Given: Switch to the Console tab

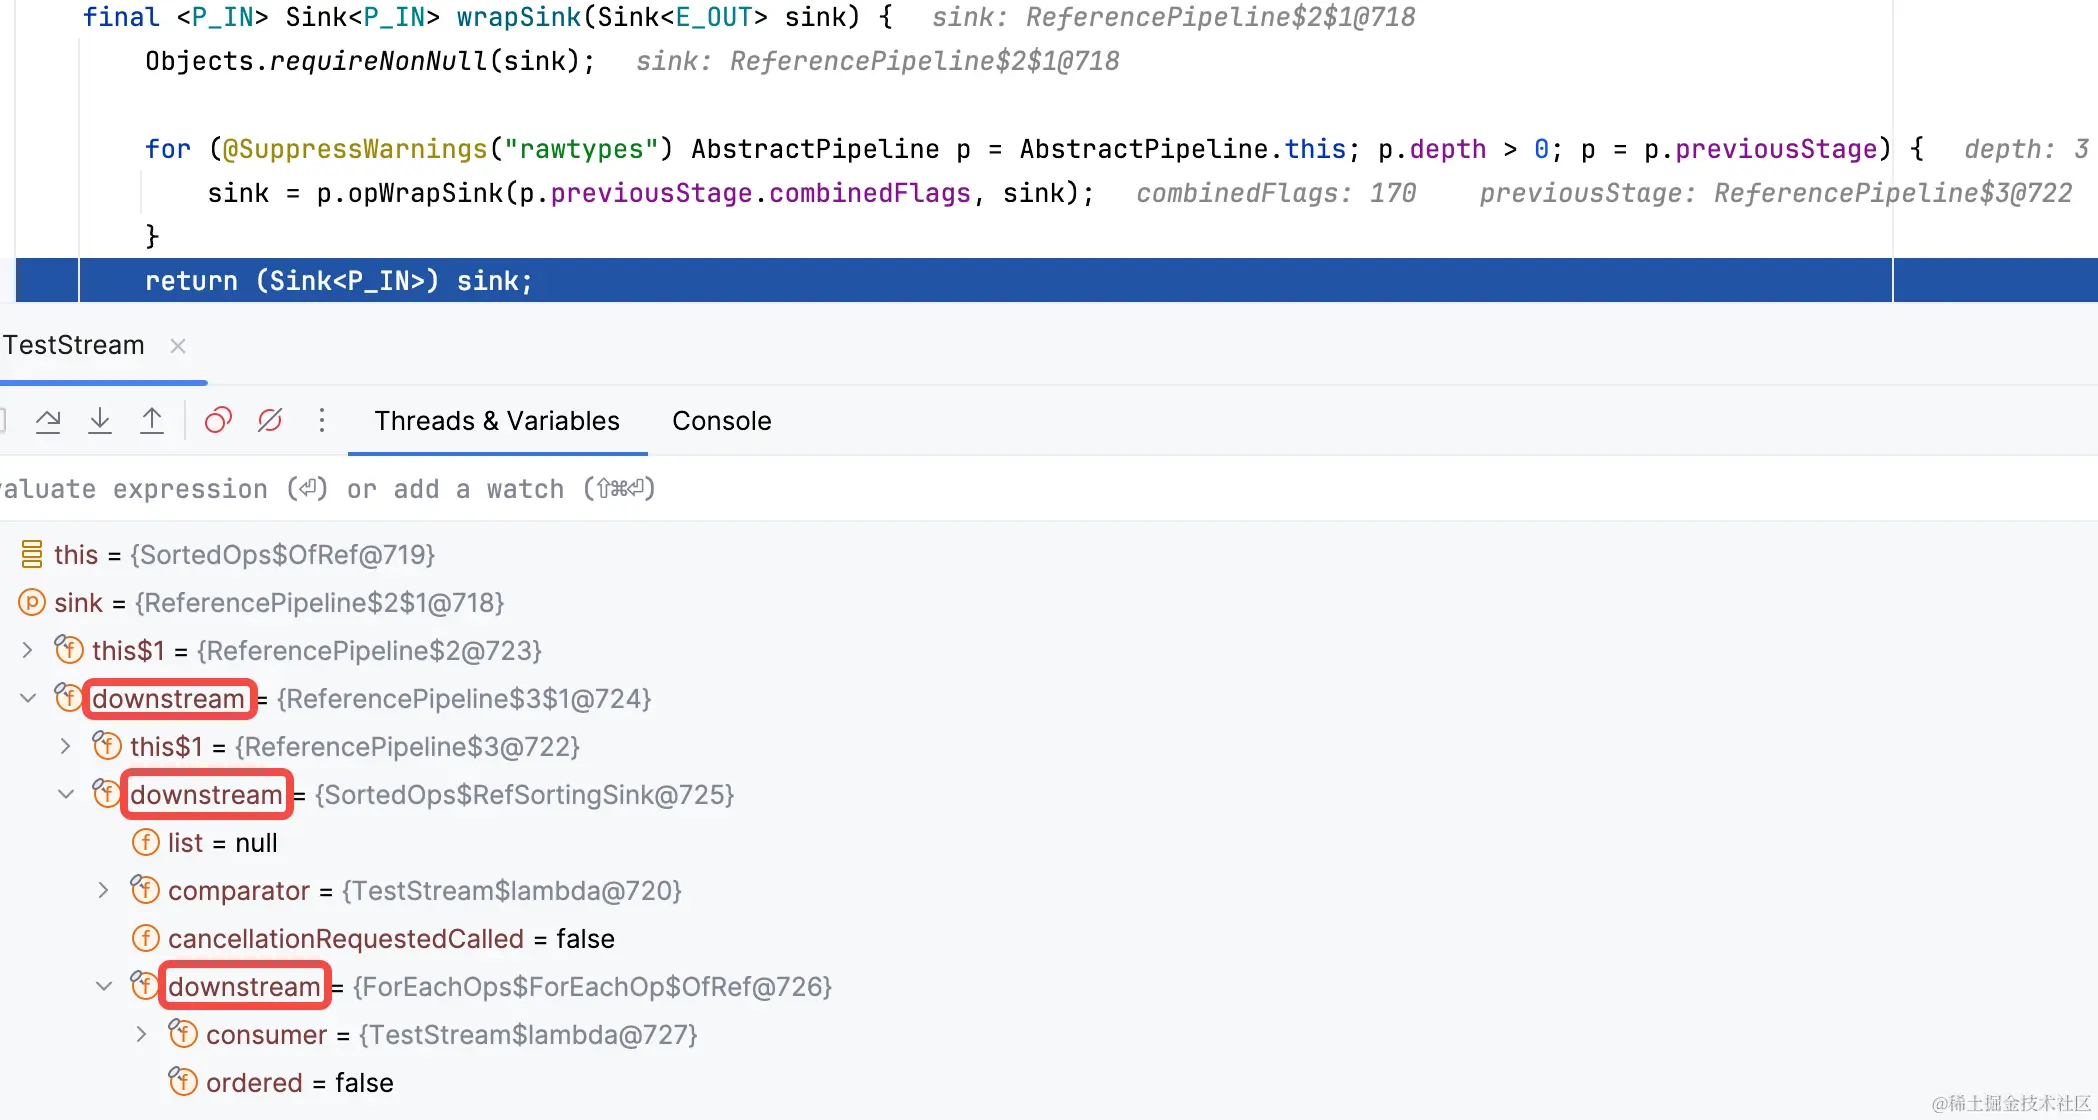Looking at the screenshot, I should click(721, 421).
